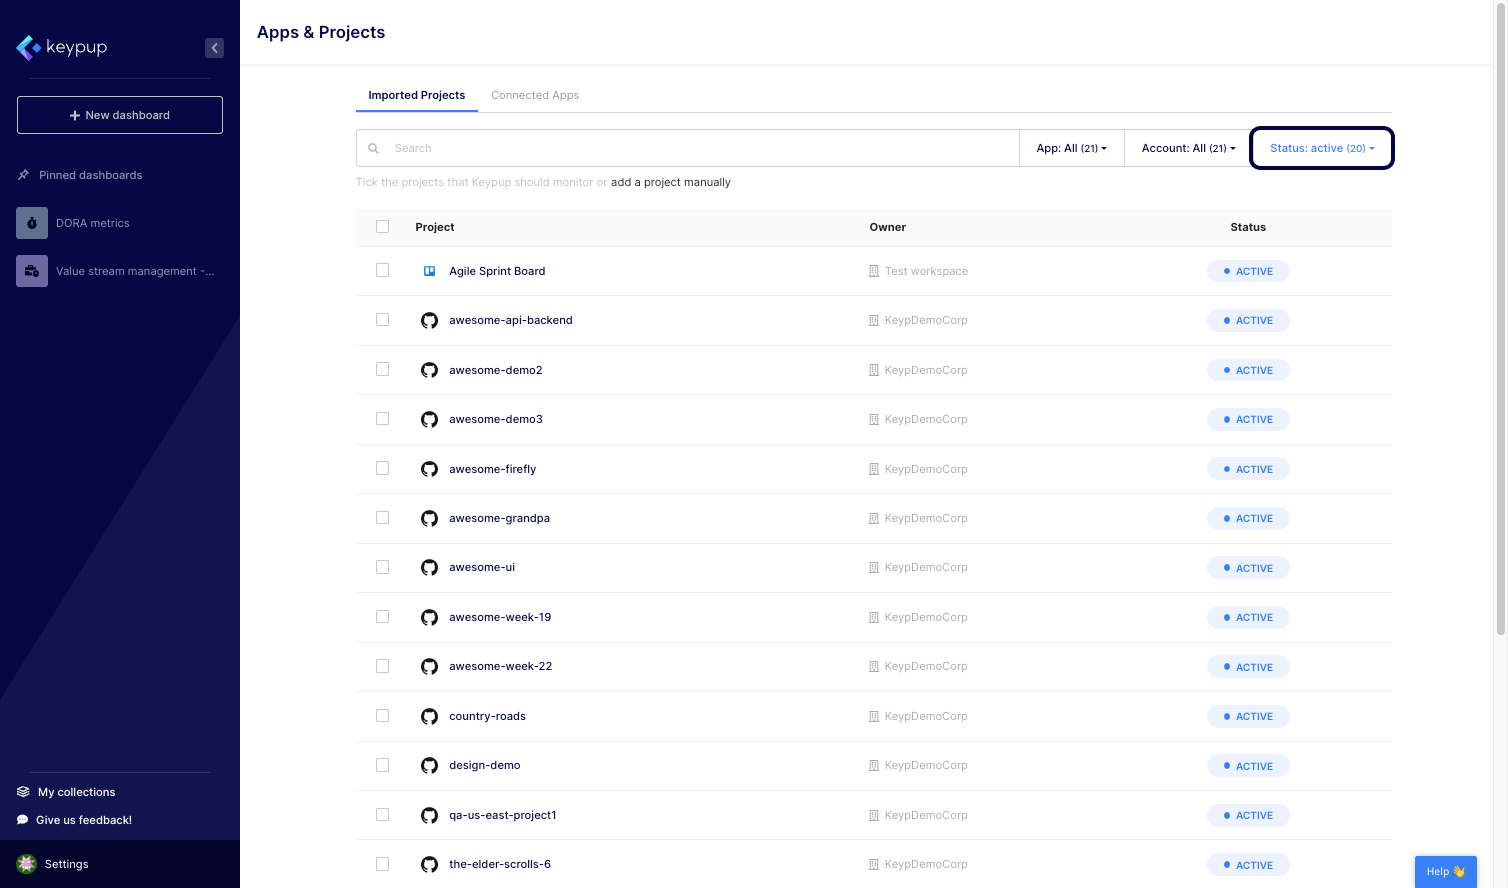The height and width of the screenshot is (888, 1508).
Task: Check the box for awesome-demo2 project
Action: (x=382, y=370)
